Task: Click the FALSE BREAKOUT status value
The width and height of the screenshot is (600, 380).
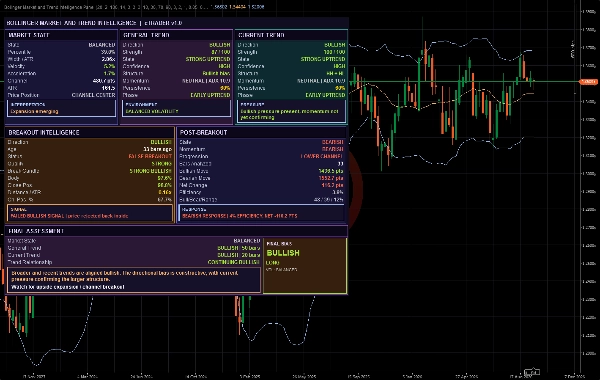Action: pyautogui.click(x=150, y=157)
